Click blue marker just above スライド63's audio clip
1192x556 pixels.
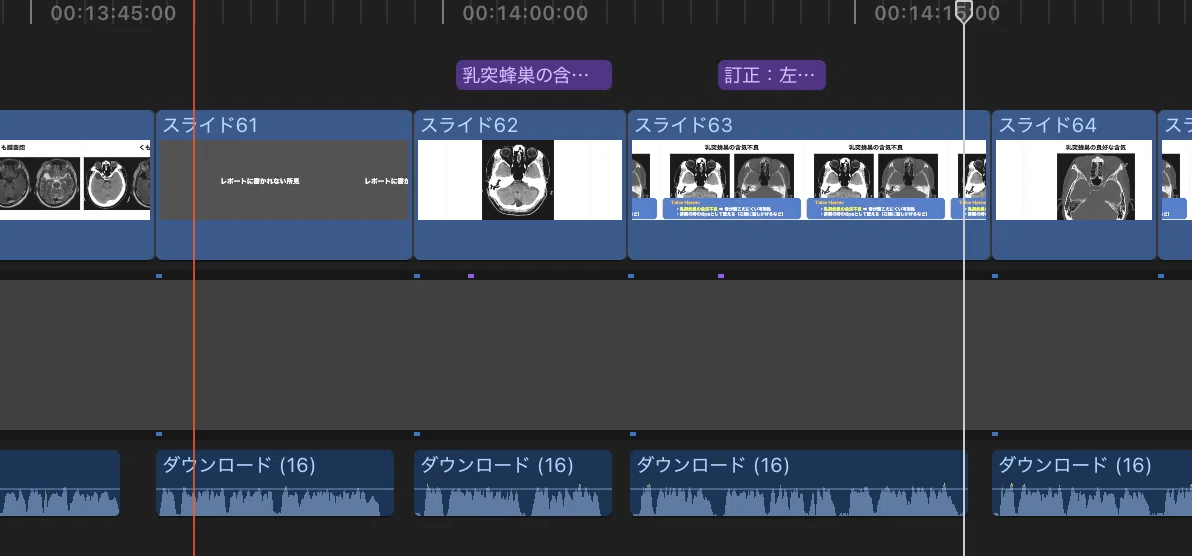coord(632,434)
